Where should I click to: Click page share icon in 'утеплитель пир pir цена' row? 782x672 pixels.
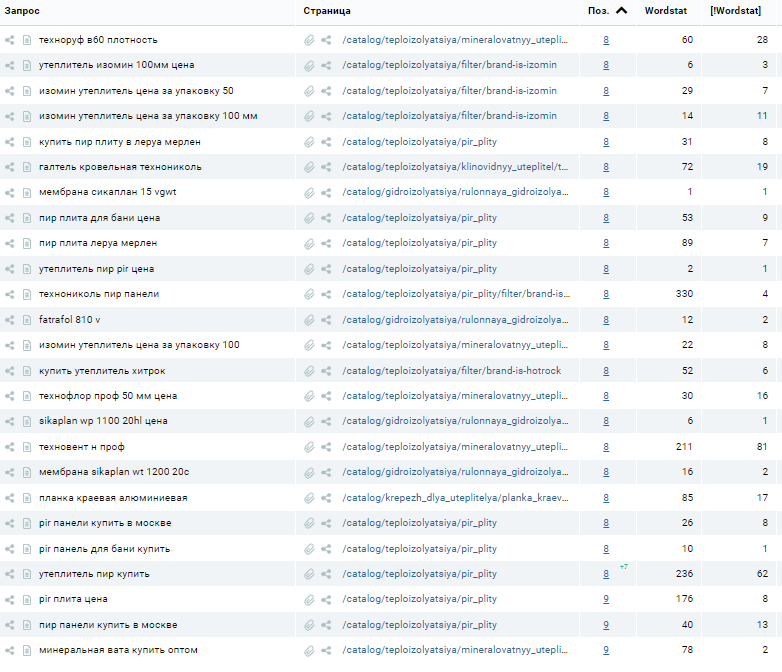pyautogui.click(x=326, y=269)
